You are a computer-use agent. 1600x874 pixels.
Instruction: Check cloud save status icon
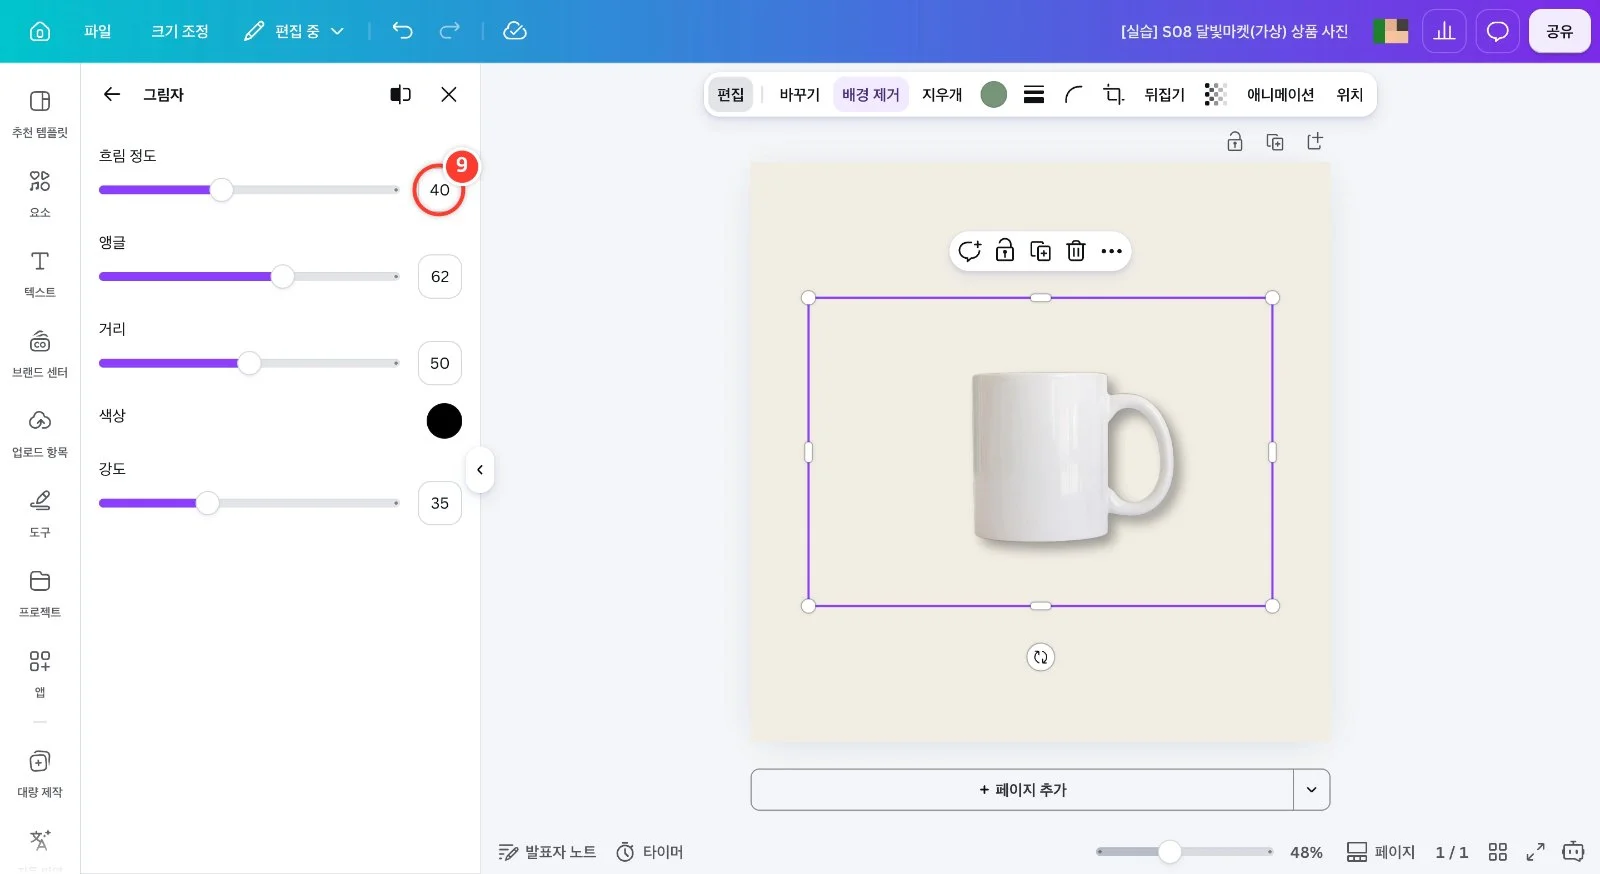coord(515,31)
